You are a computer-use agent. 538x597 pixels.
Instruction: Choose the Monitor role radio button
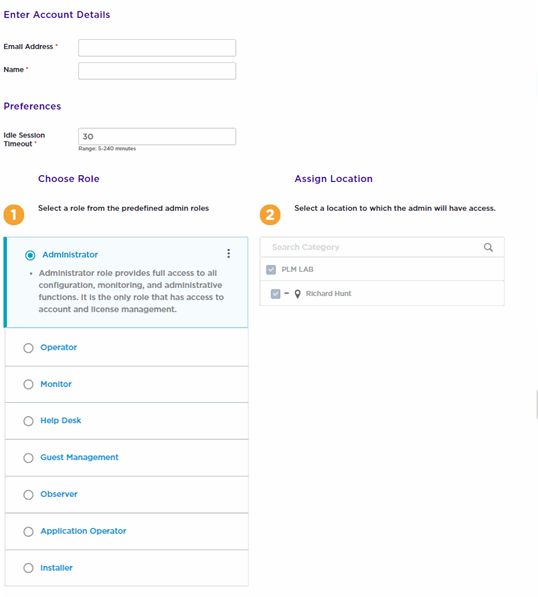click(x=28, y=385)
